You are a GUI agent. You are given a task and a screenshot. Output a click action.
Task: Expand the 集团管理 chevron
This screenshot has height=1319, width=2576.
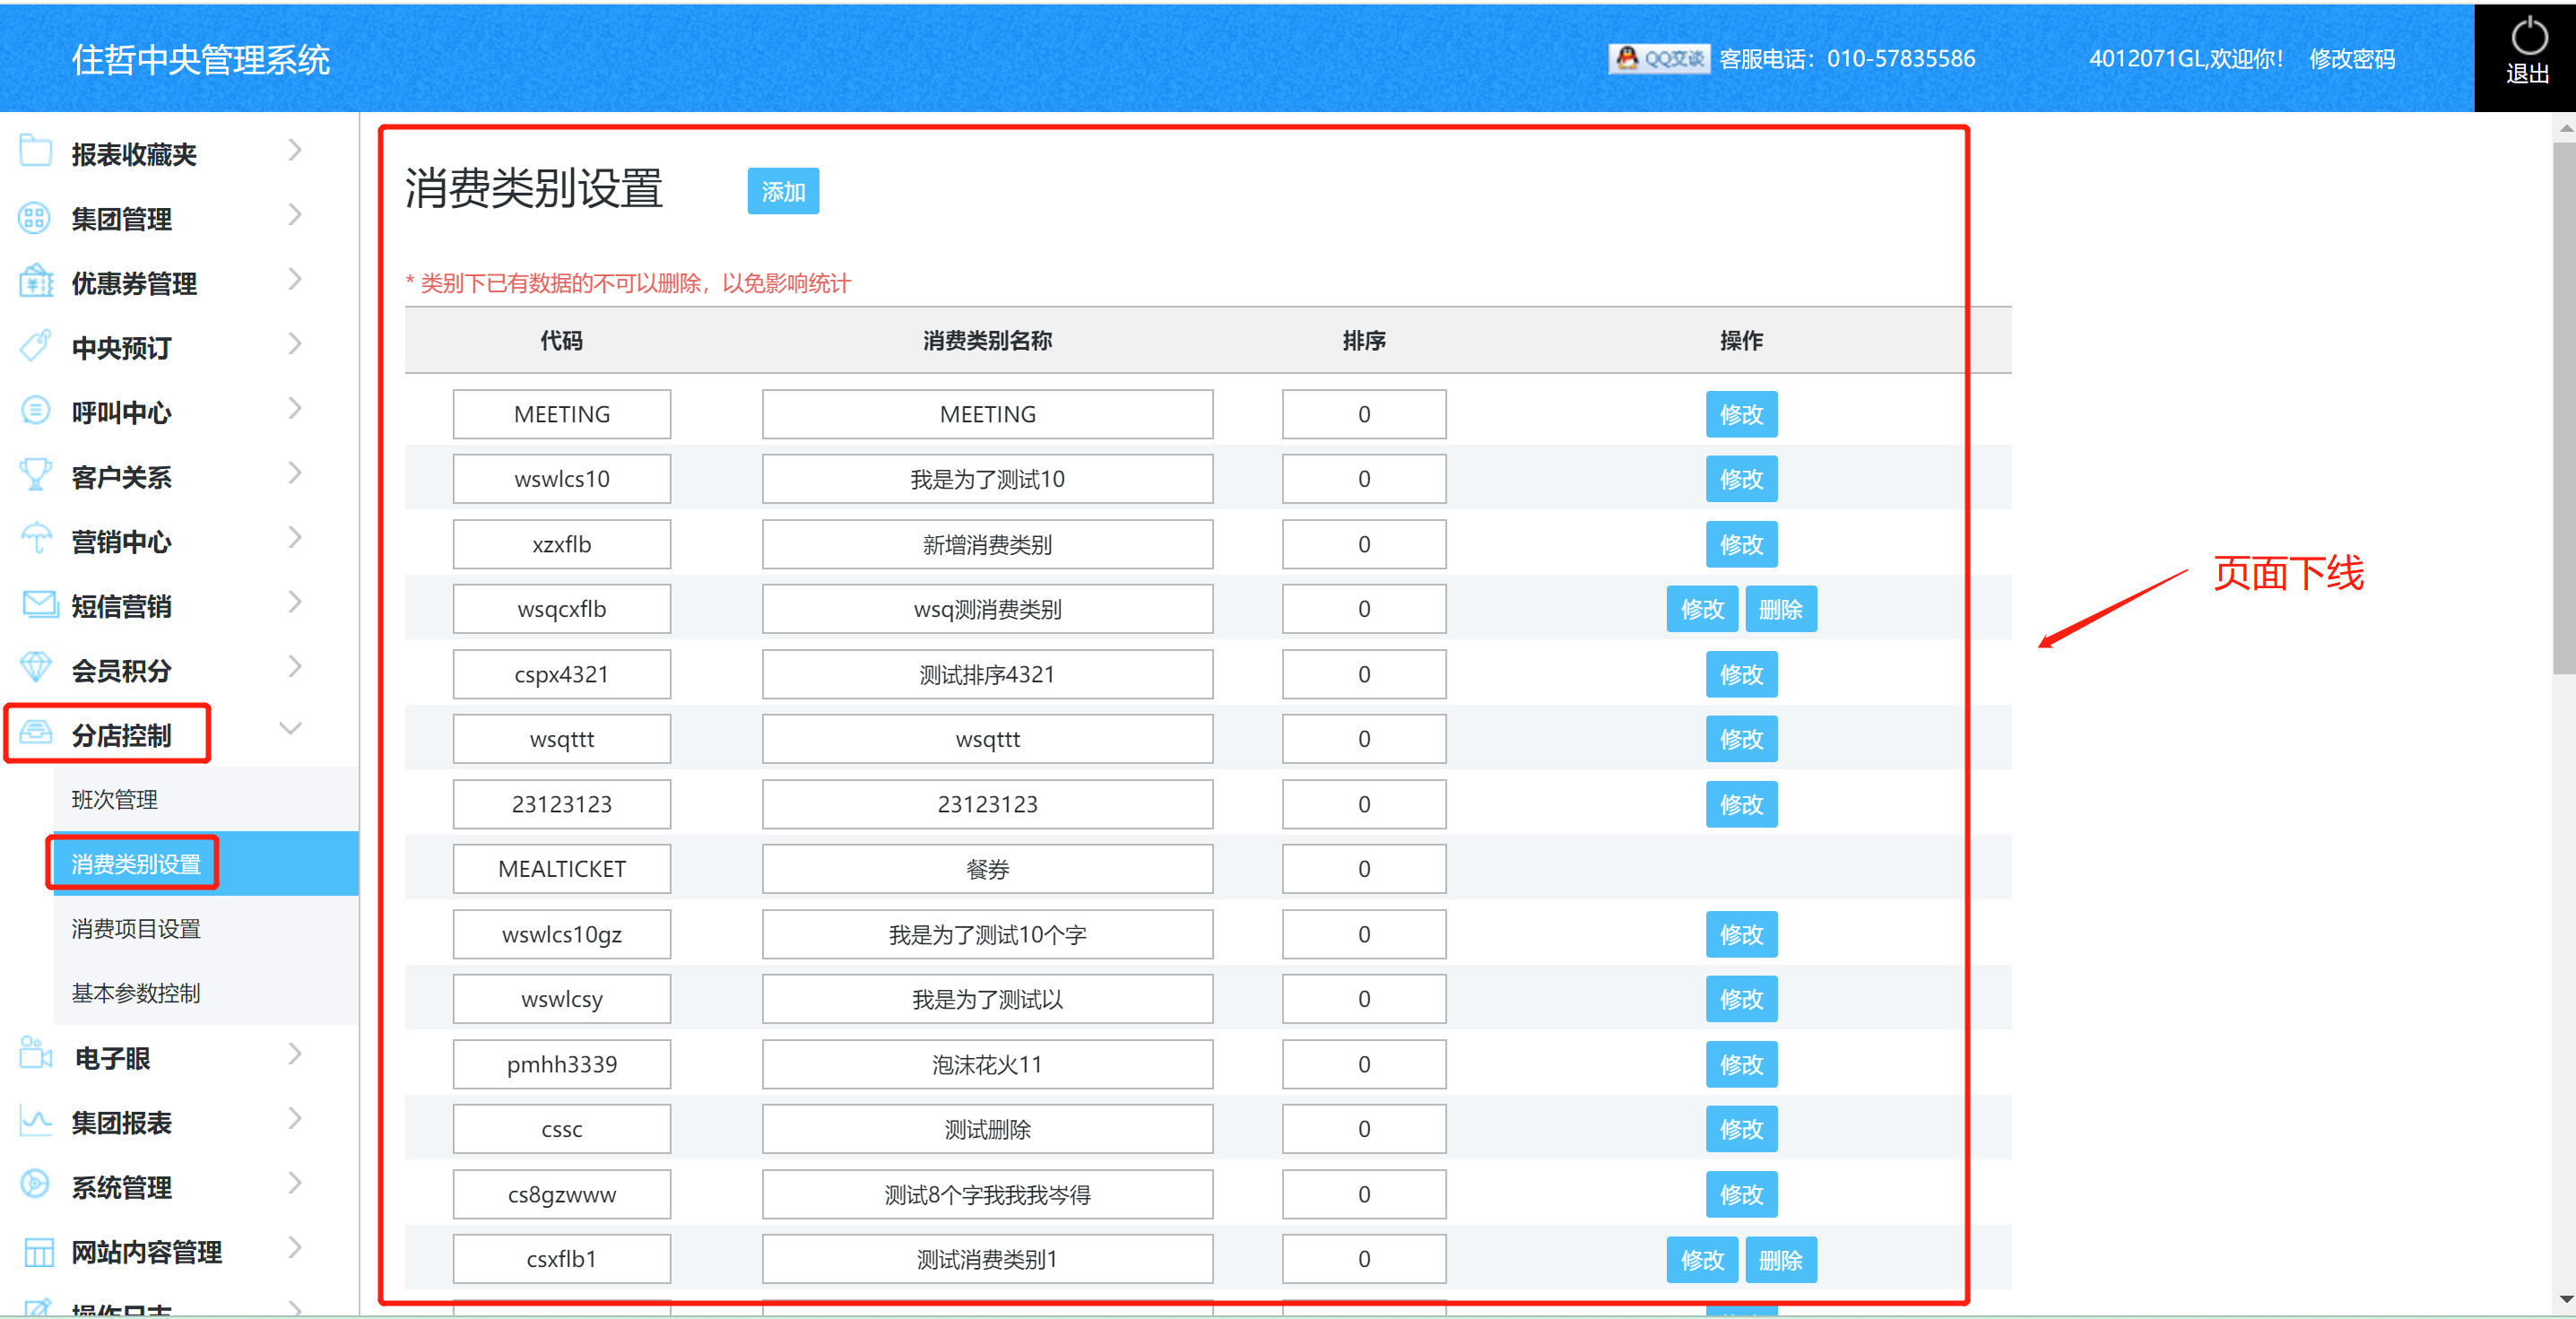[x=294, y=216]
